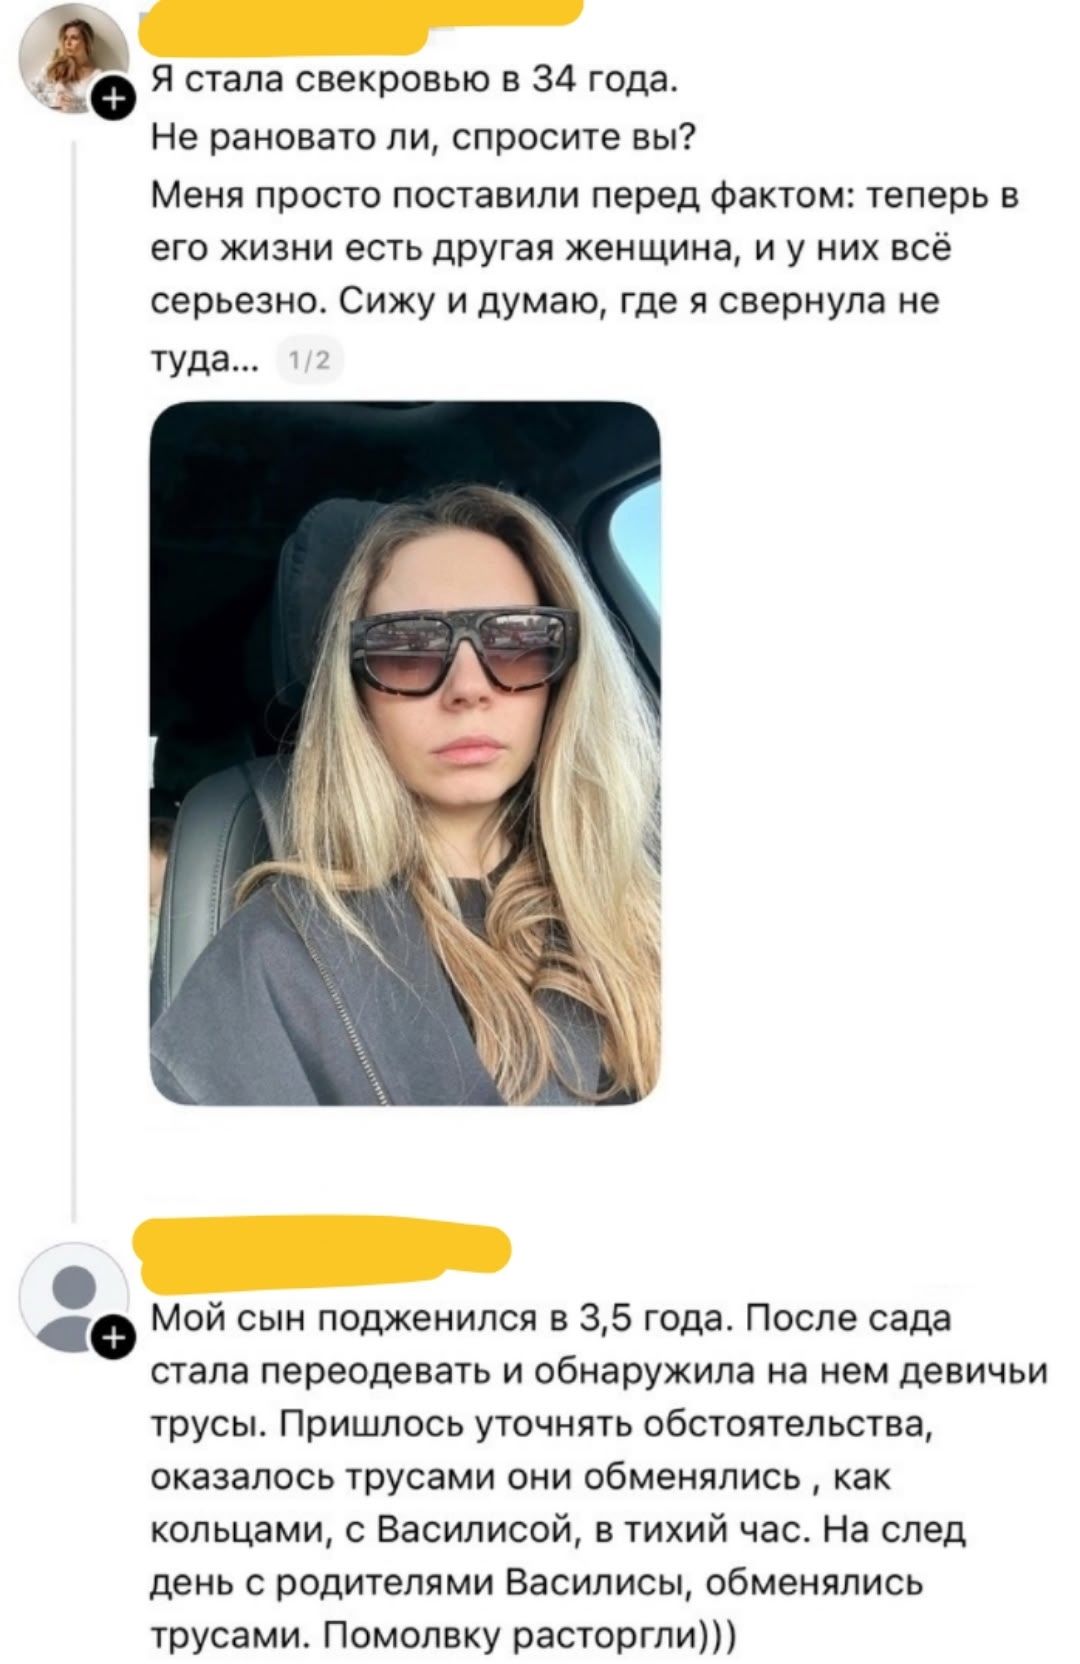Click the word "туда..." beside the badge
The height and width of the screenshot is (1664, 1080).
tap(203, 358)
